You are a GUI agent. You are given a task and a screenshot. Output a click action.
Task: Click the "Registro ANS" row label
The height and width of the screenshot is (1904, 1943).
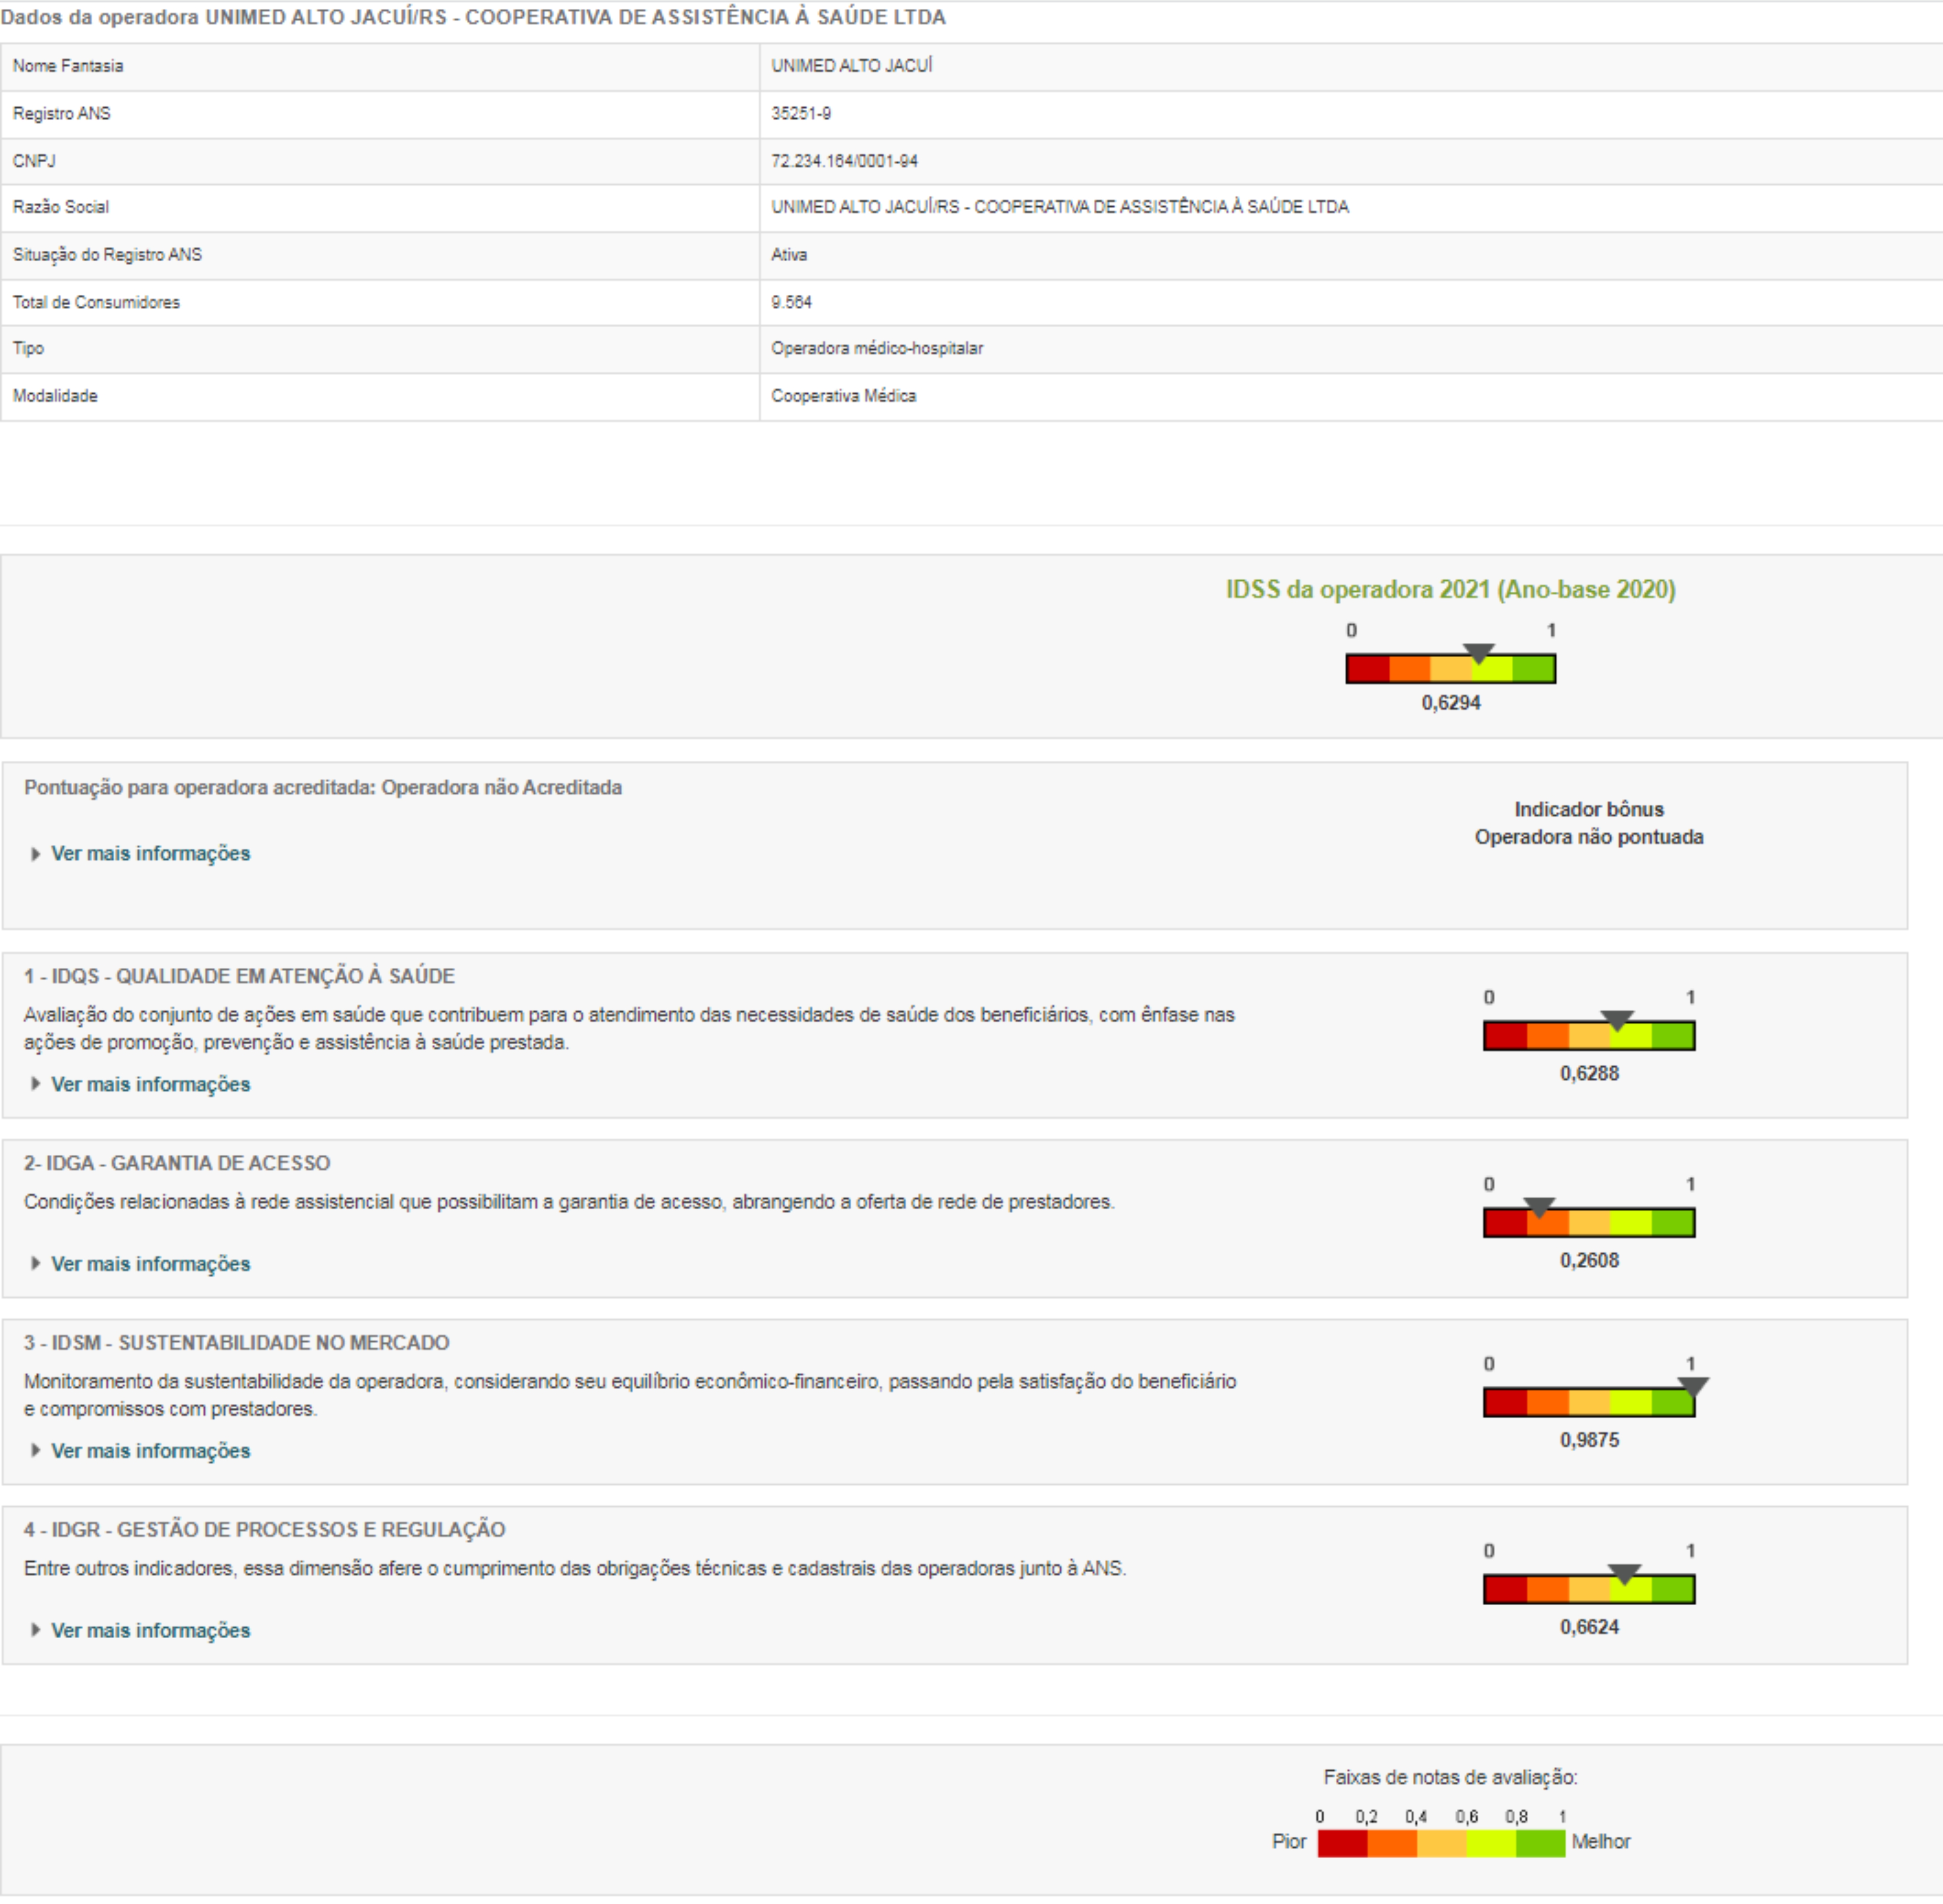click(62, 114)
